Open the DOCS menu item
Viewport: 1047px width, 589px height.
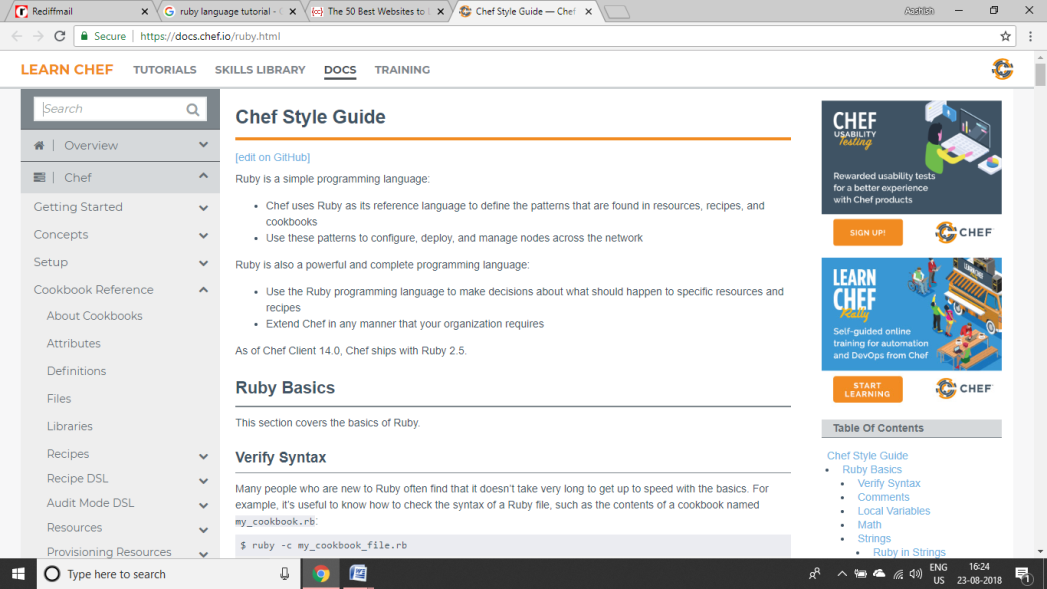pyautogui.click(x=340, y=69)
